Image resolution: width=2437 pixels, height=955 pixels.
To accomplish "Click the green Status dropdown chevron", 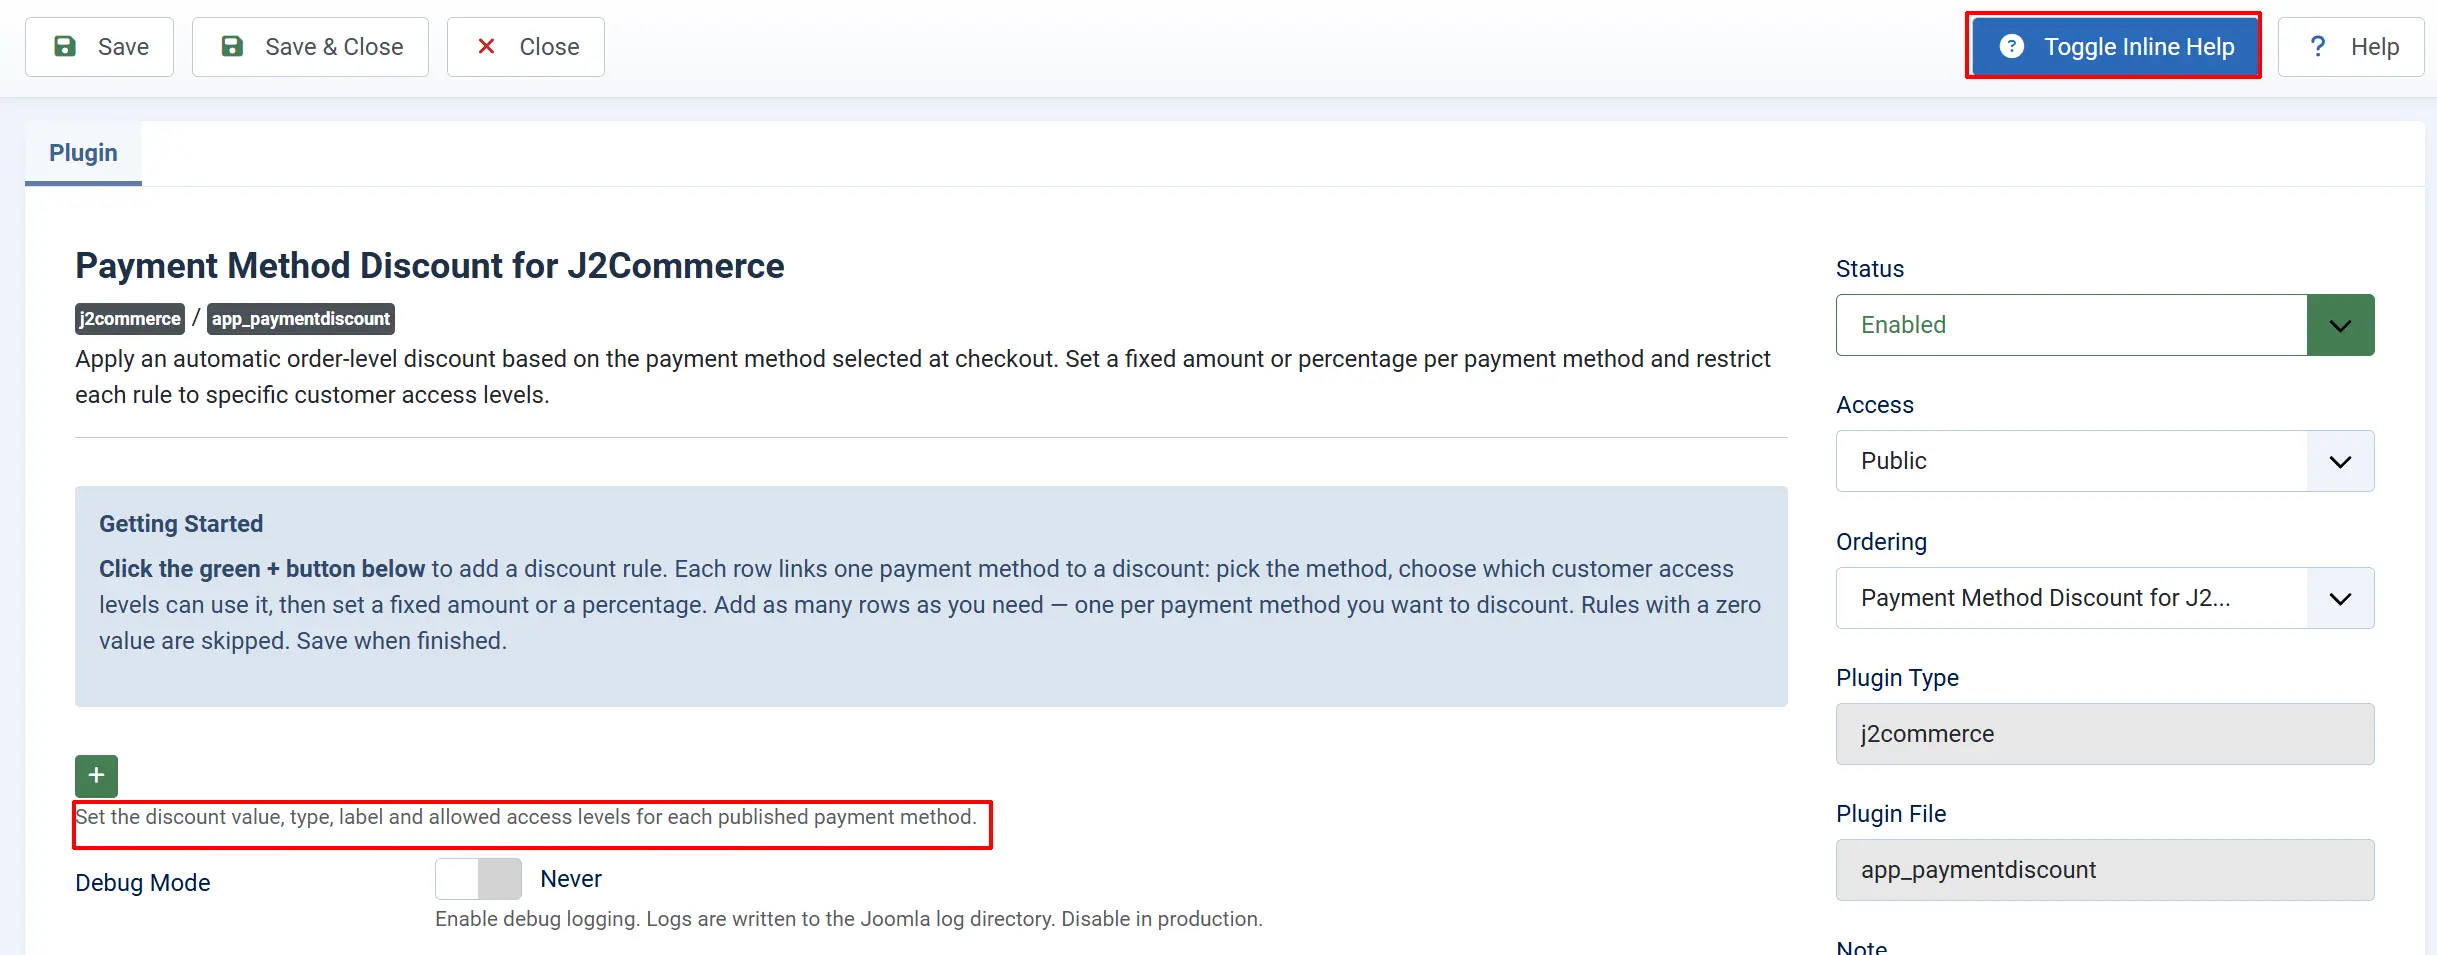I will tap(2340, 325).
